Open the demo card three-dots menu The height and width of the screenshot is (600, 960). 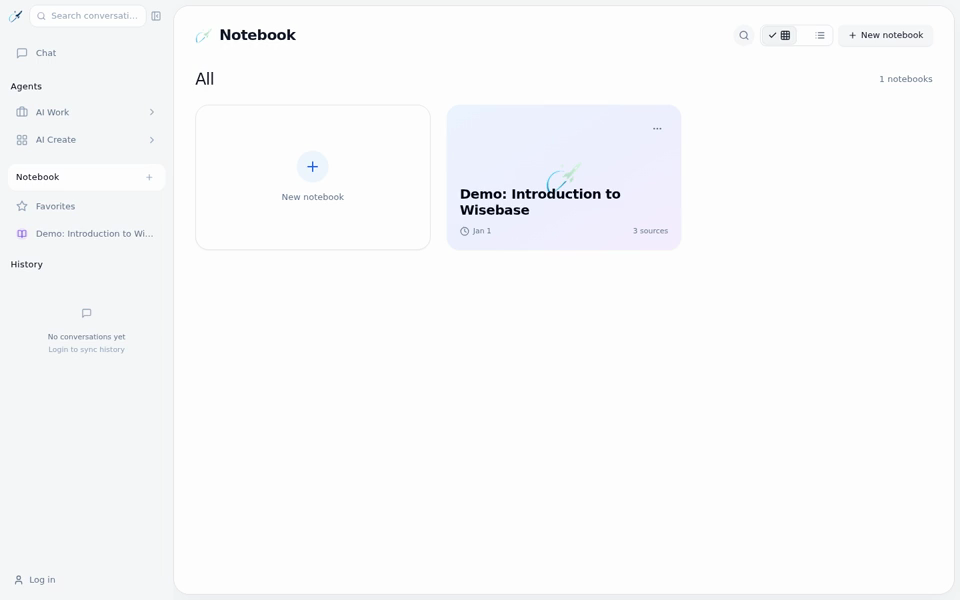(657, 129)
